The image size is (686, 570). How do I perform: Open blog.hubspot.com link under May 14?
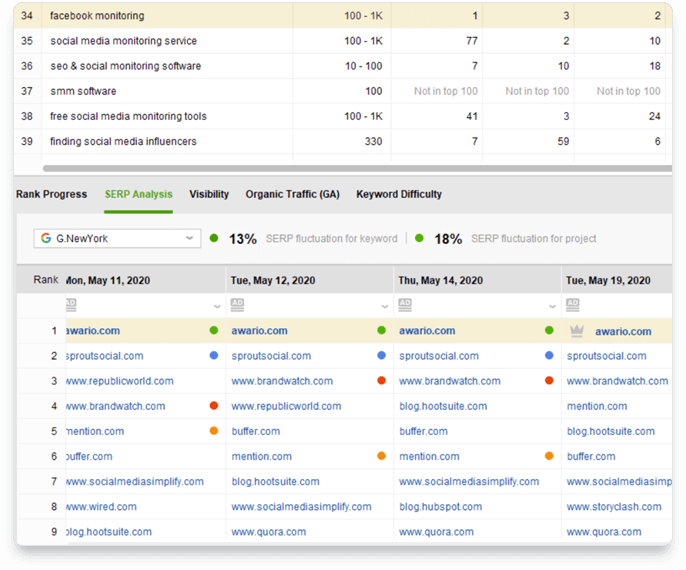click(x=441, y=507)
